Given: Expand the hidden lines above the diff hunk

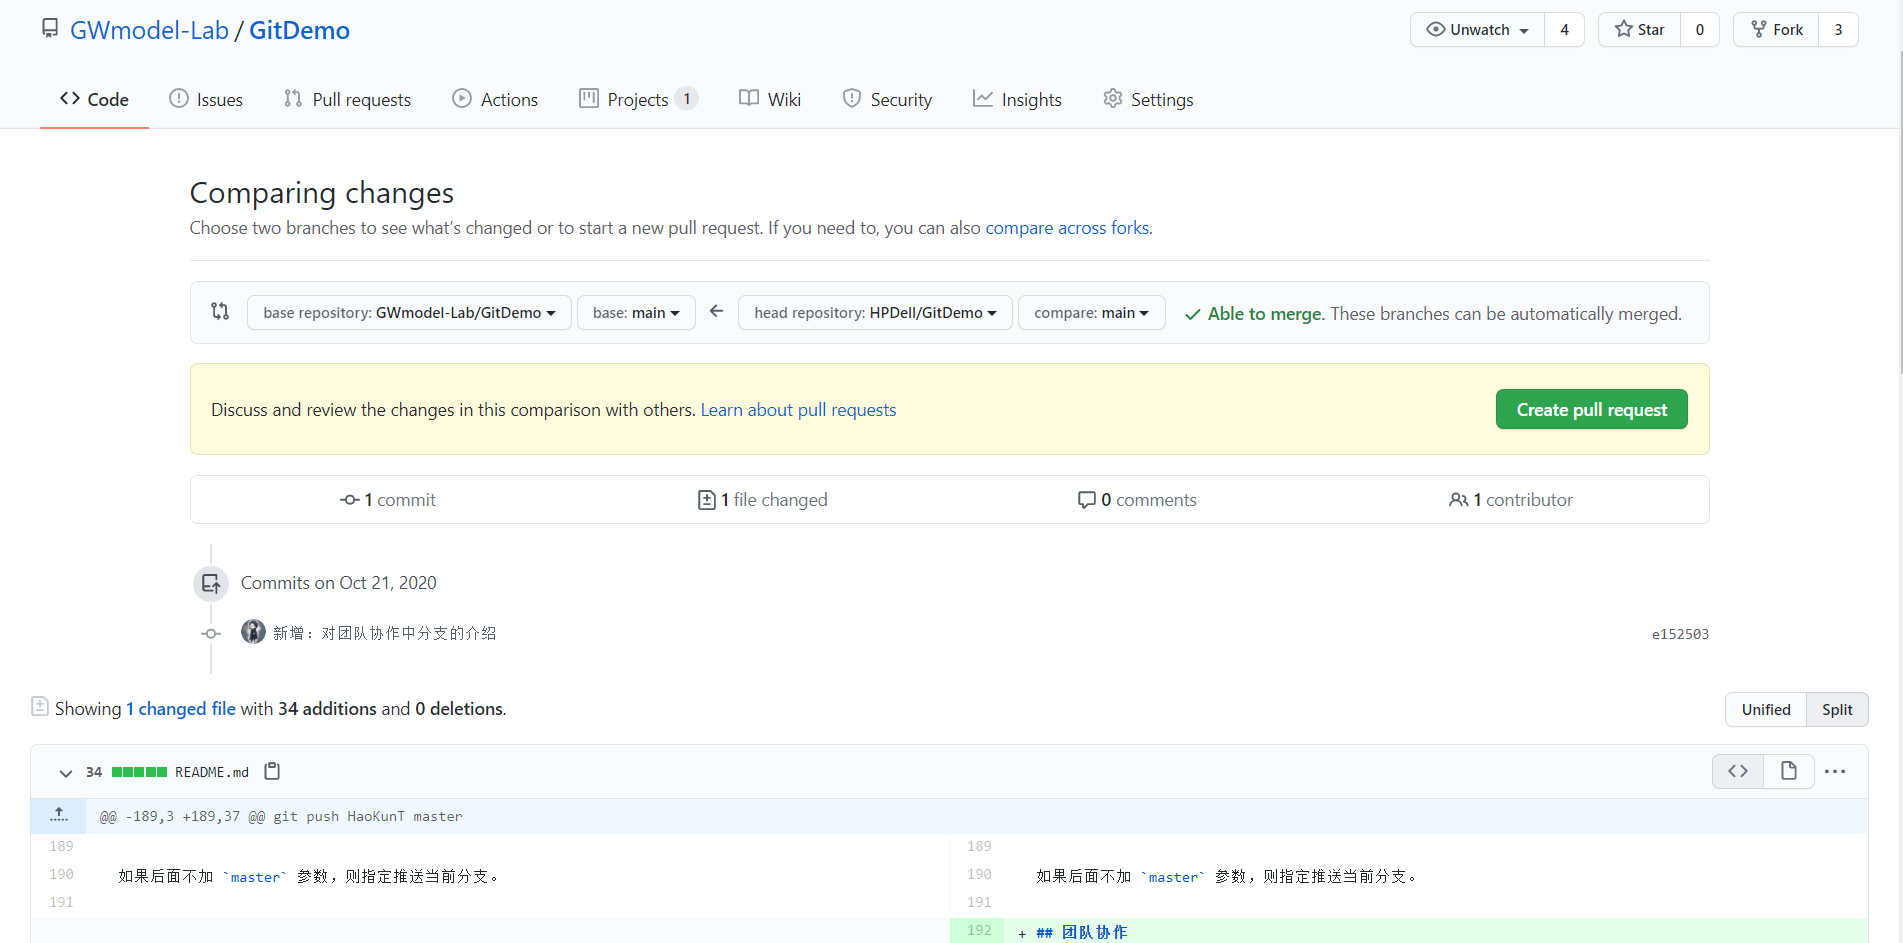Looking at the screenshot, I should pos(59,816).
